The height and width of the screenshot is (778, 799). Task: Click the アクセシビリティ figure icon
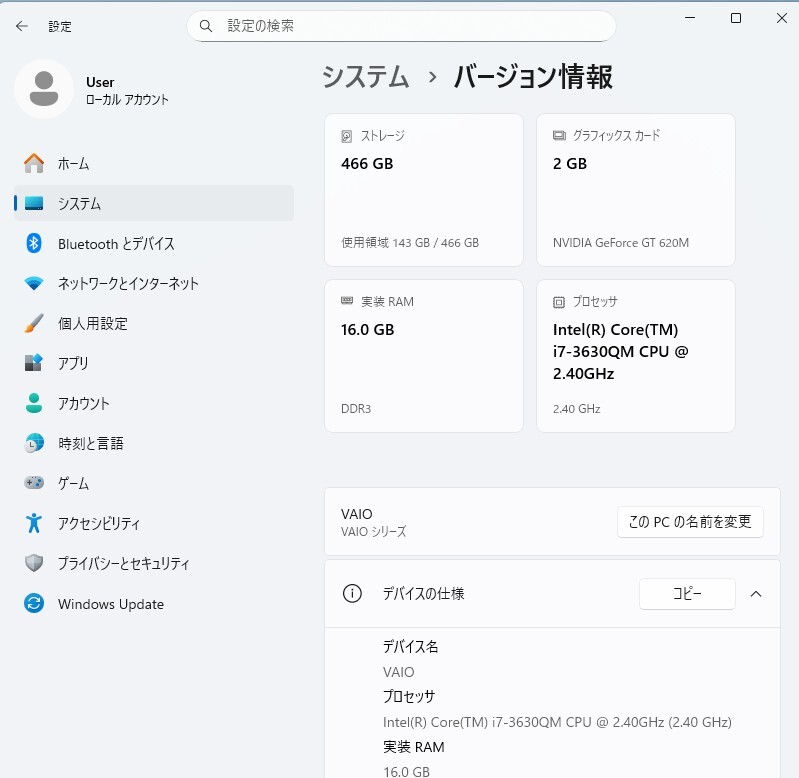pyautogui.click(x=34, y=523)
